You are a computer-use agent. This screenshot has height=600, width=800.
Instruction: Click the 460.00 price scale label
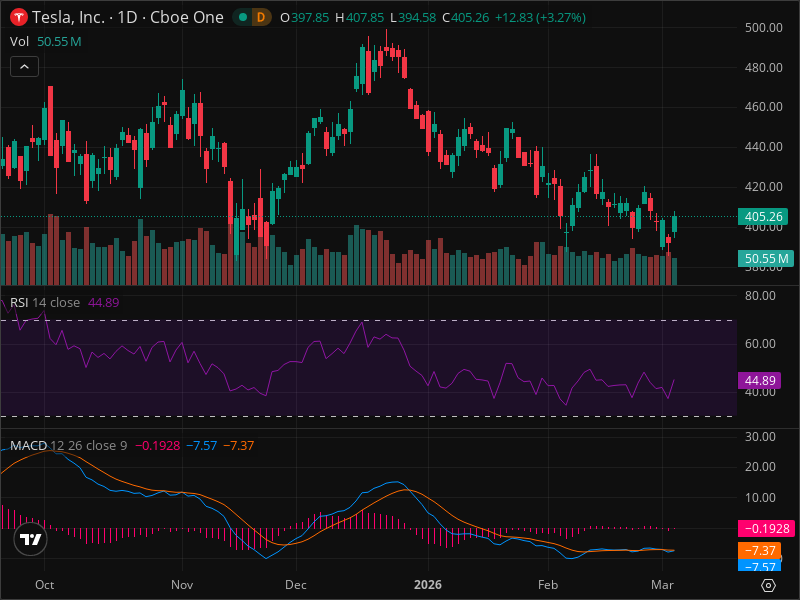click(x=763, y=107)
